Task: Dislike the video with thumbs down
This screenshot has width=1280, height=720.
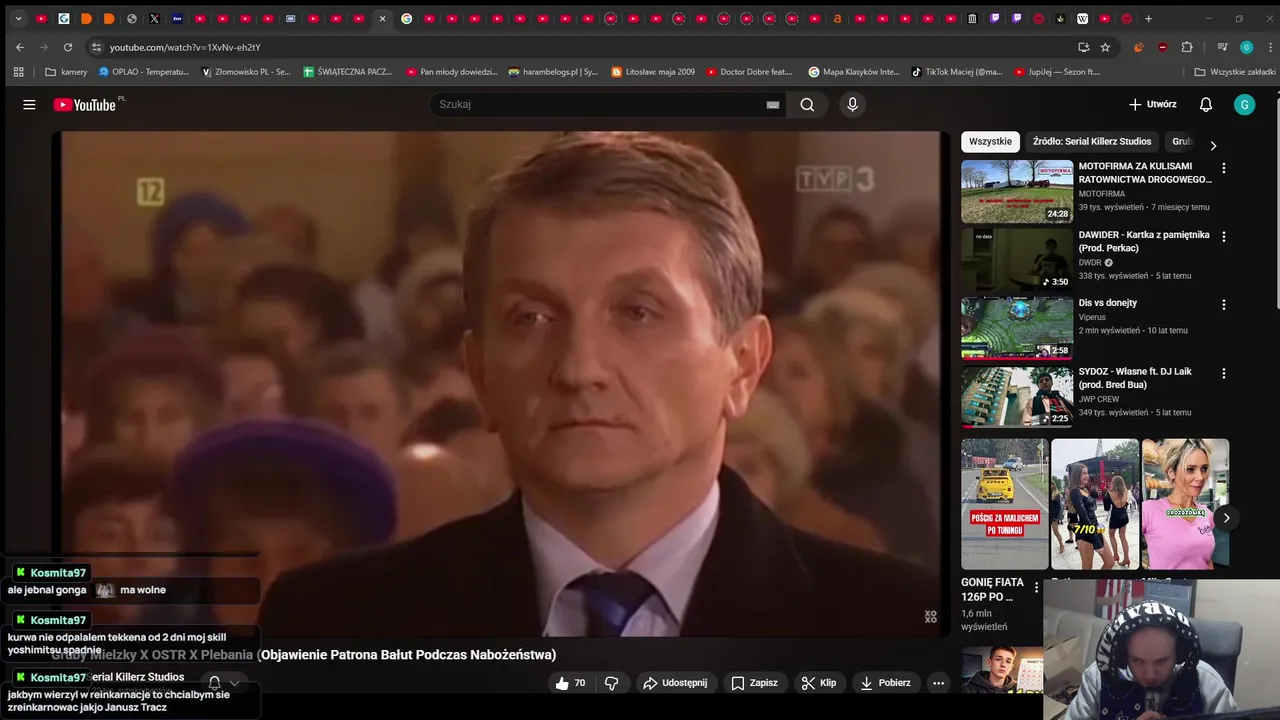Action: tap(611, 683)
